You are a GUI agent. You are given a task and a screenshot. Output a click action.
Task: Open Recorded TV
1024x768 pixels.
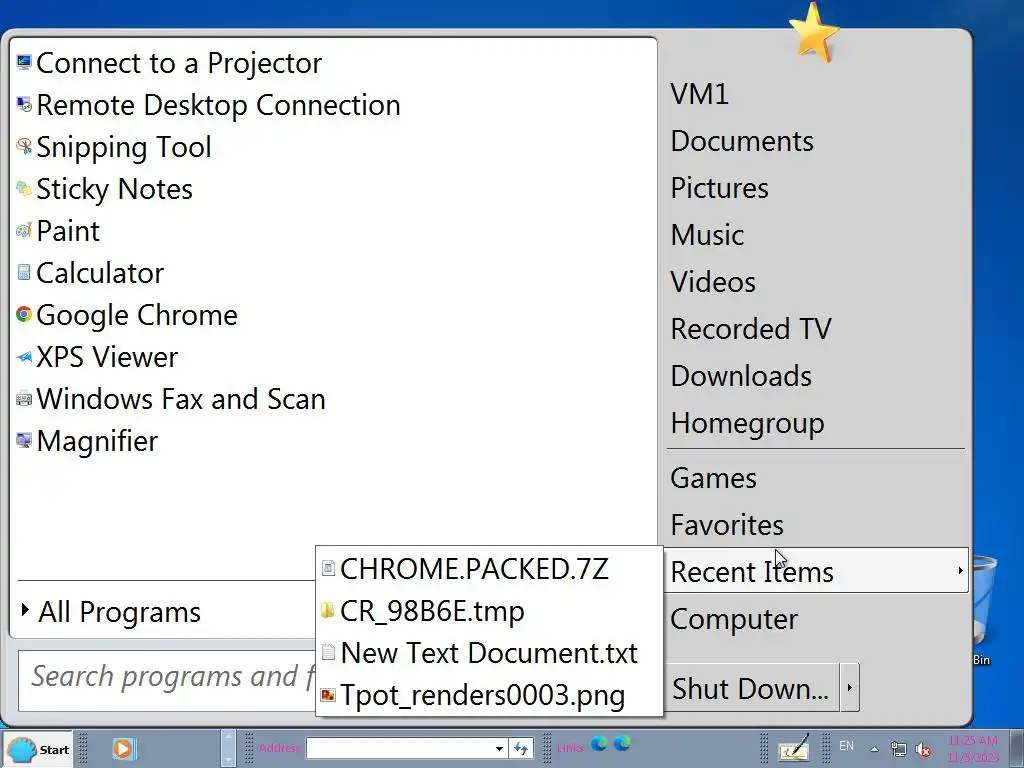(x=750, y=329)
